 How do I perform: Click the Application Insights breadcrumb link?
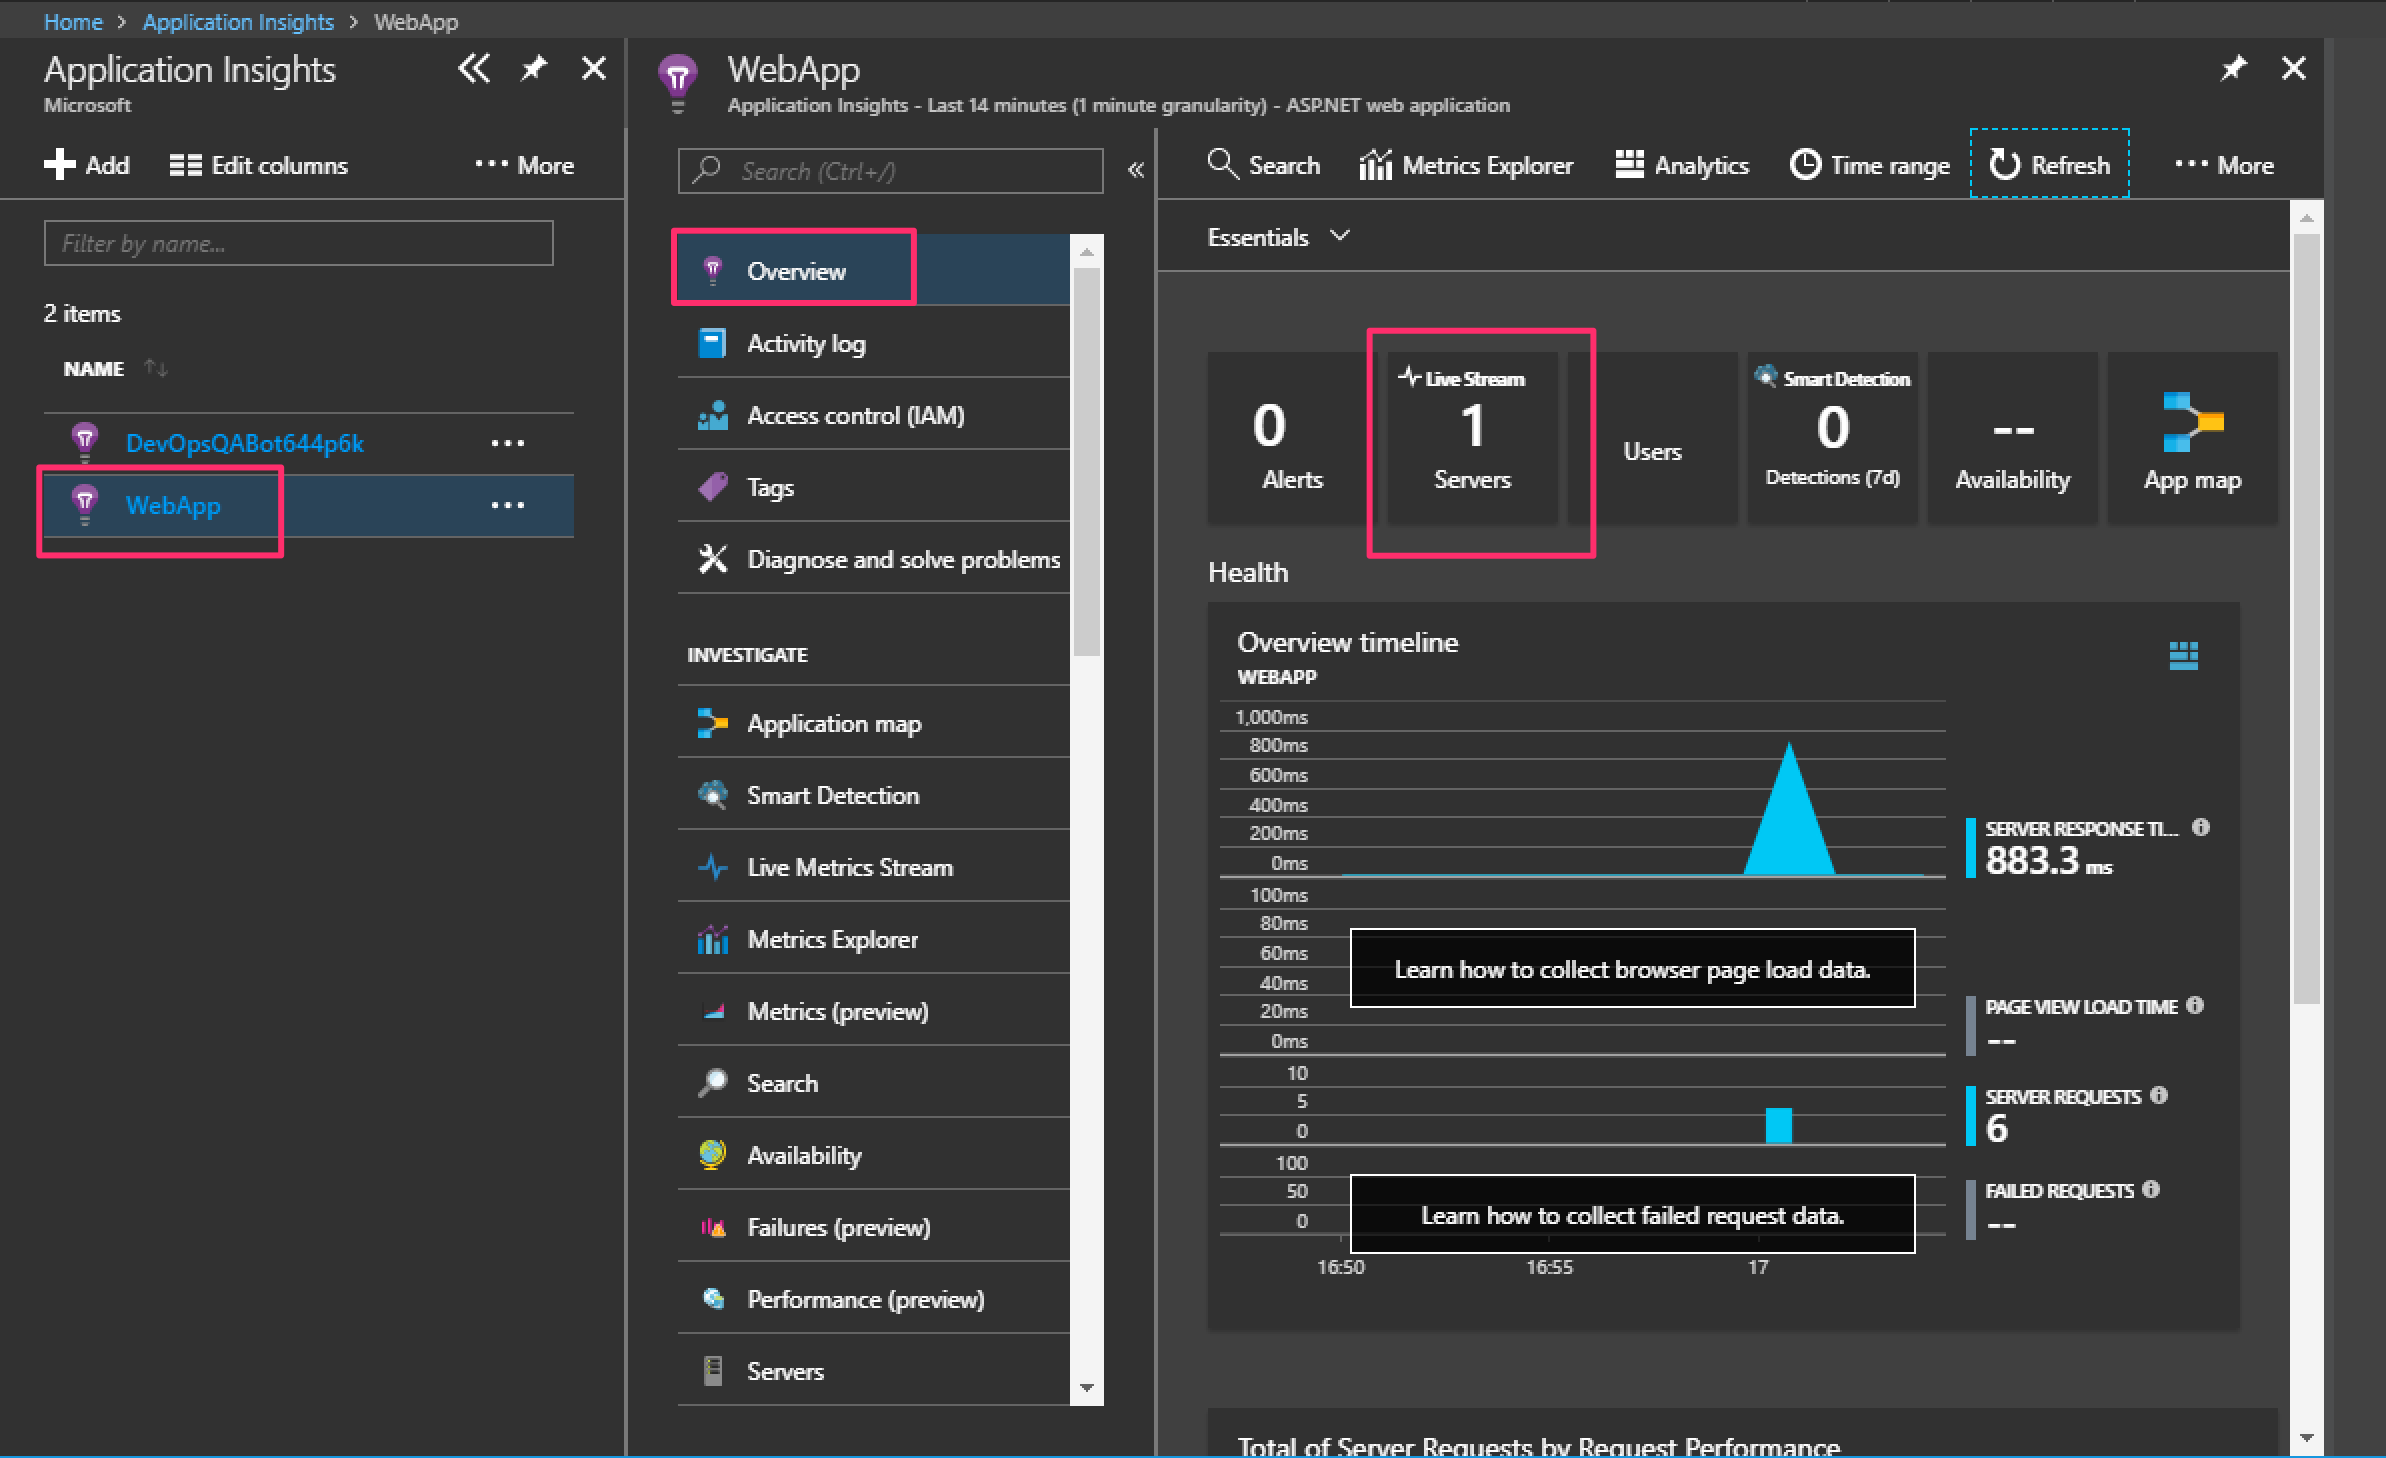pyautogui.click(x=238, y=21)
